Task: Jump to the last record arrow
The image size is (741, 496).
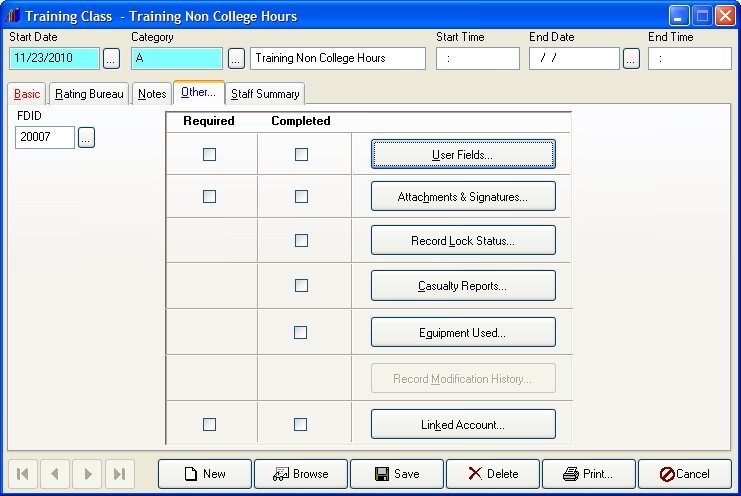Action: [x=119, y=474]
